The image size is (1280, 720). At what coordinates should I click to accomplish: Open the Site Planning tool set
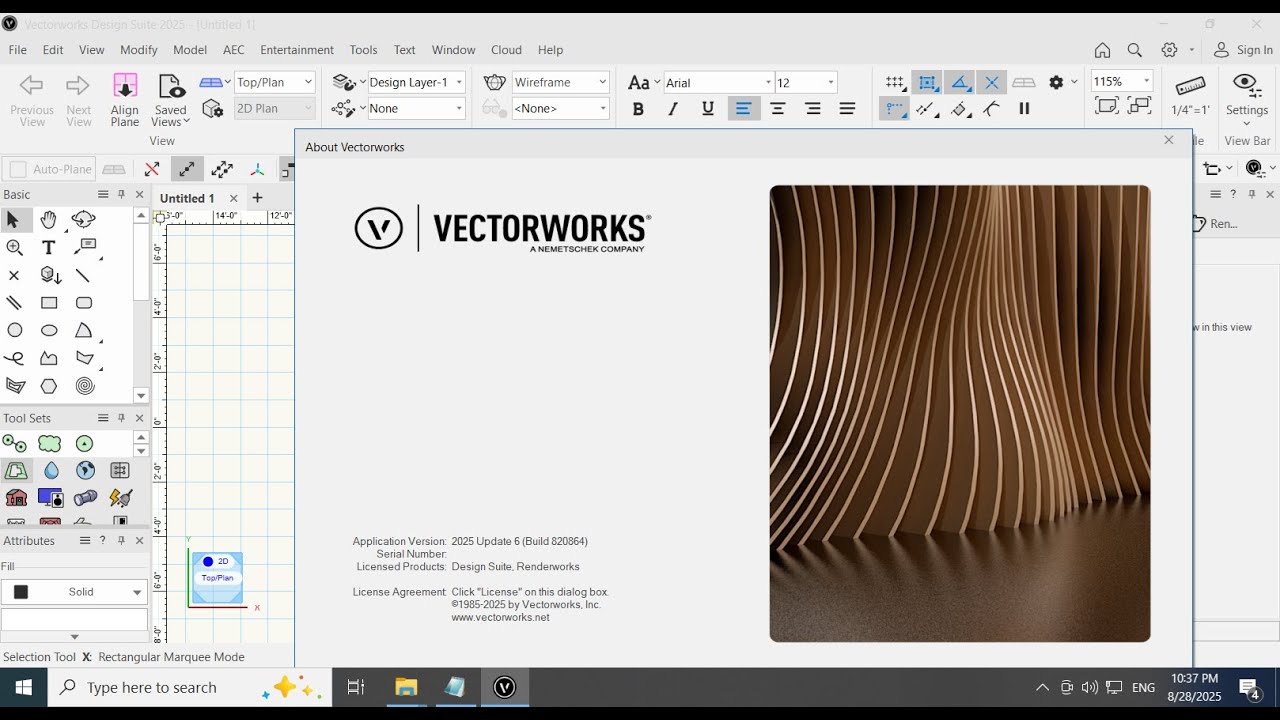click(16, 470)
